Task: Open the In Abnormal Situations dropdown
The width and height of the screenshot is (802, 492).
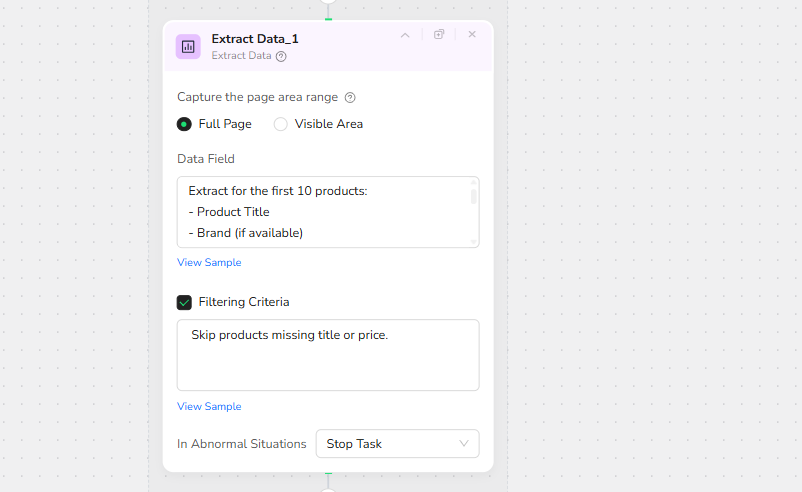Action: [x=397, y=443]
